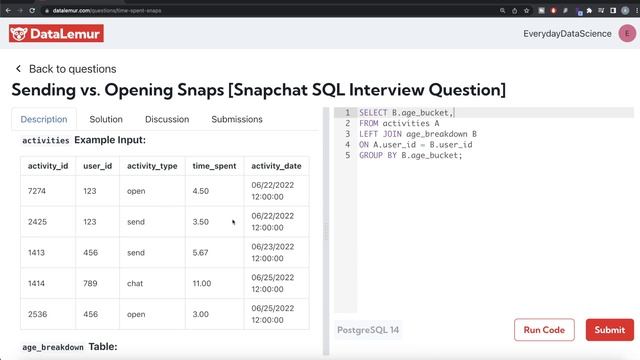The image size is (640, 360).
Task: Open the puzzle-piece extensions menu
Action: point(589,11)
